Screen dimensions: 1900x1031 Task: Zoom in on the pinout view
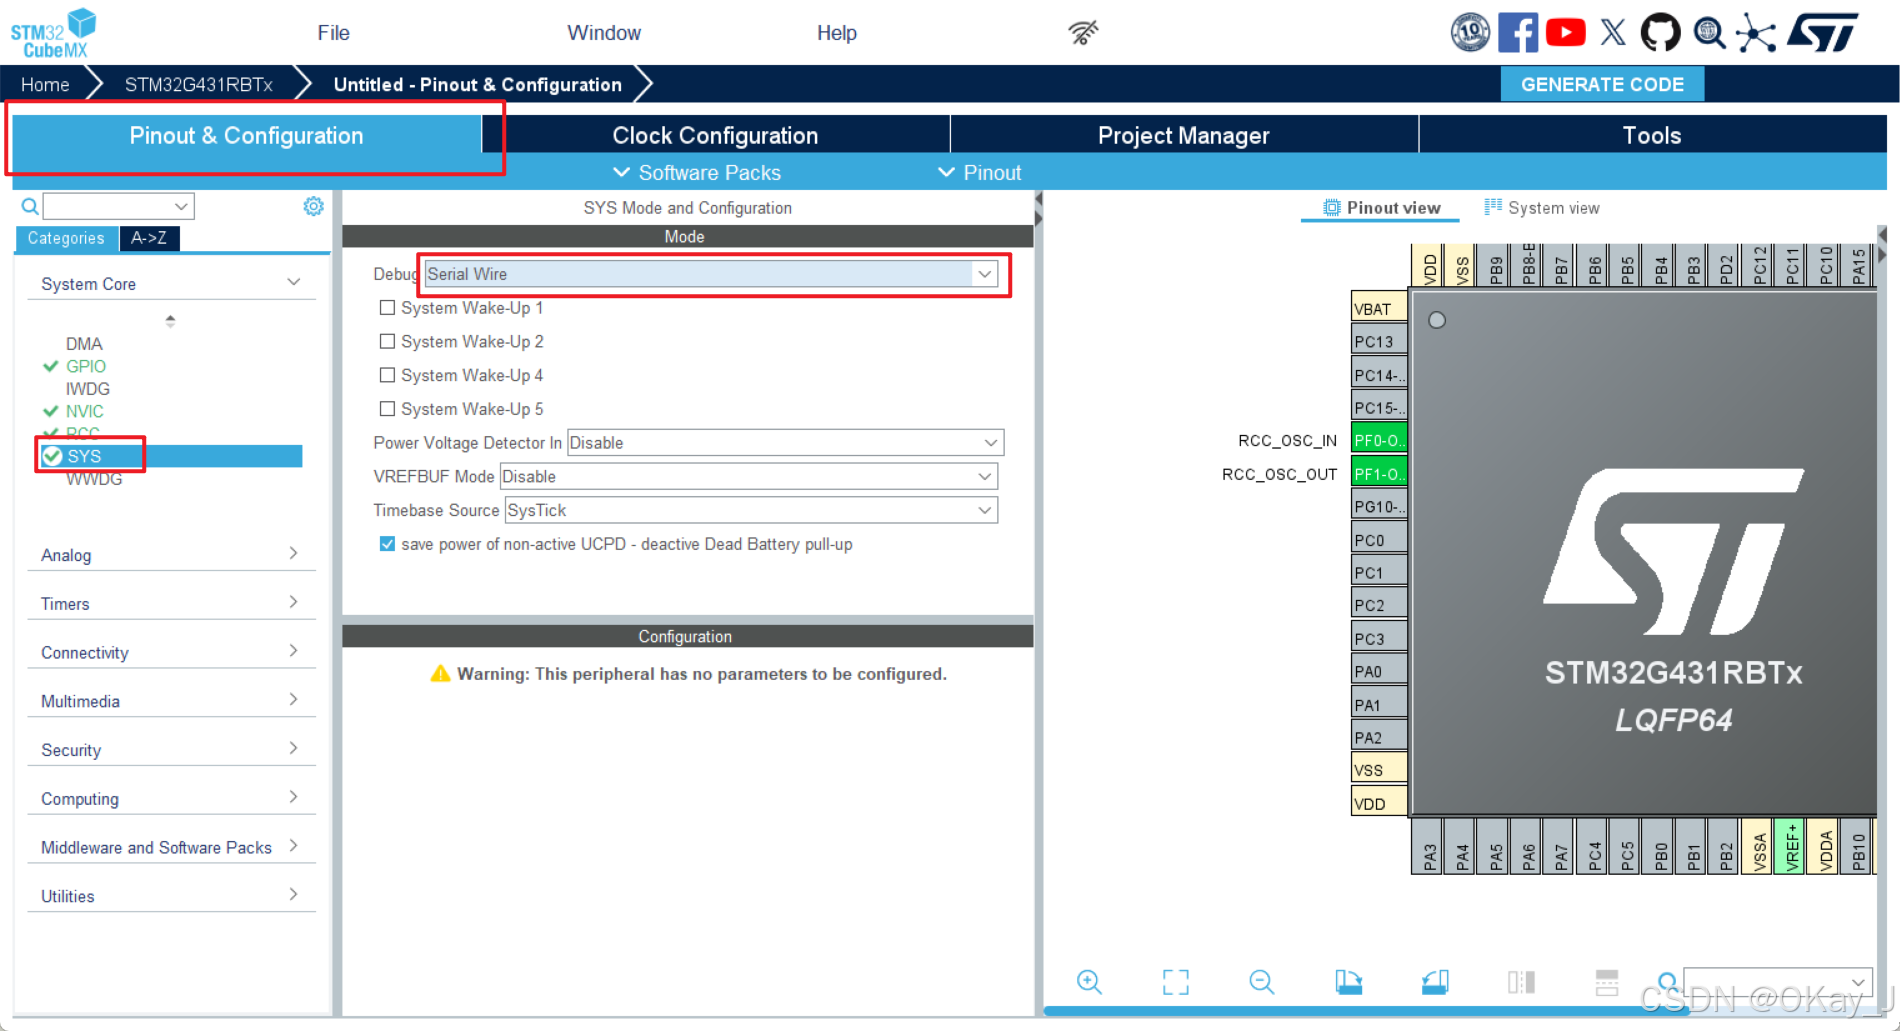(x=1089, y=982)
